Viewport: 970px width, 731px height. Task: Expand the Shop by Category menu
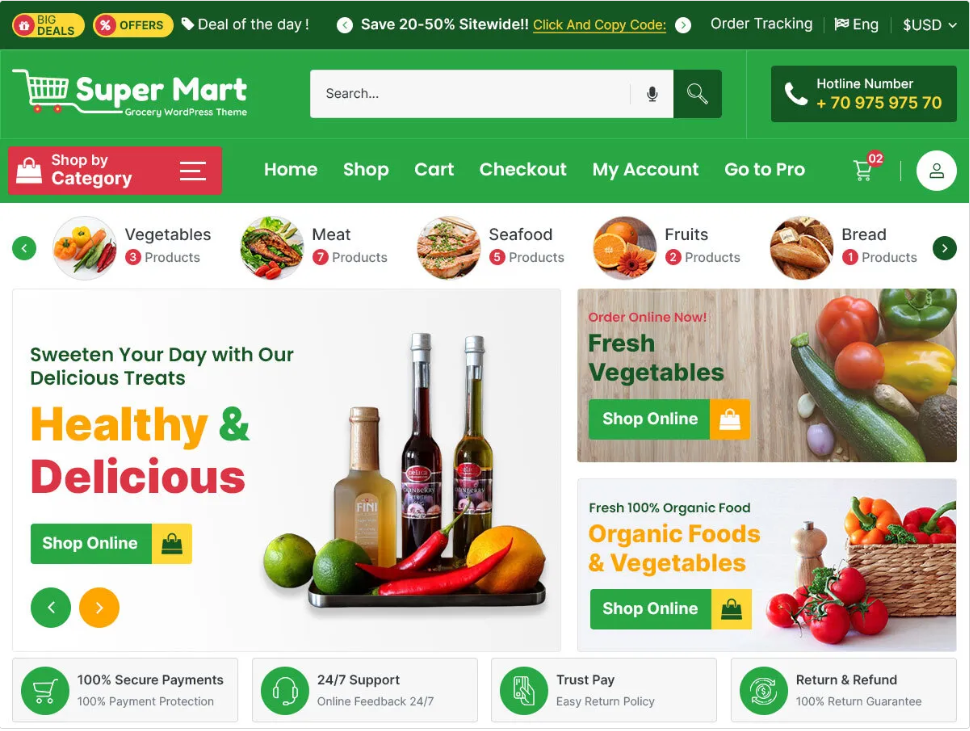[115, 171]
